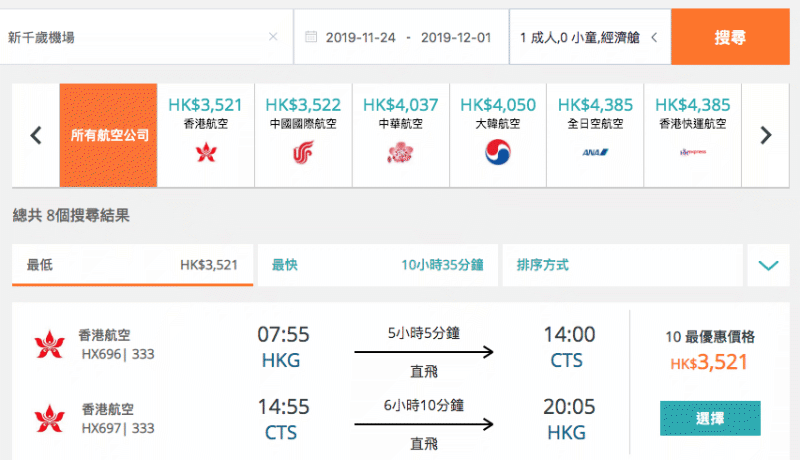This screenshot has width=800, height=460.
Task: Open the date picker calendar icon
Action: coord(311,37)
